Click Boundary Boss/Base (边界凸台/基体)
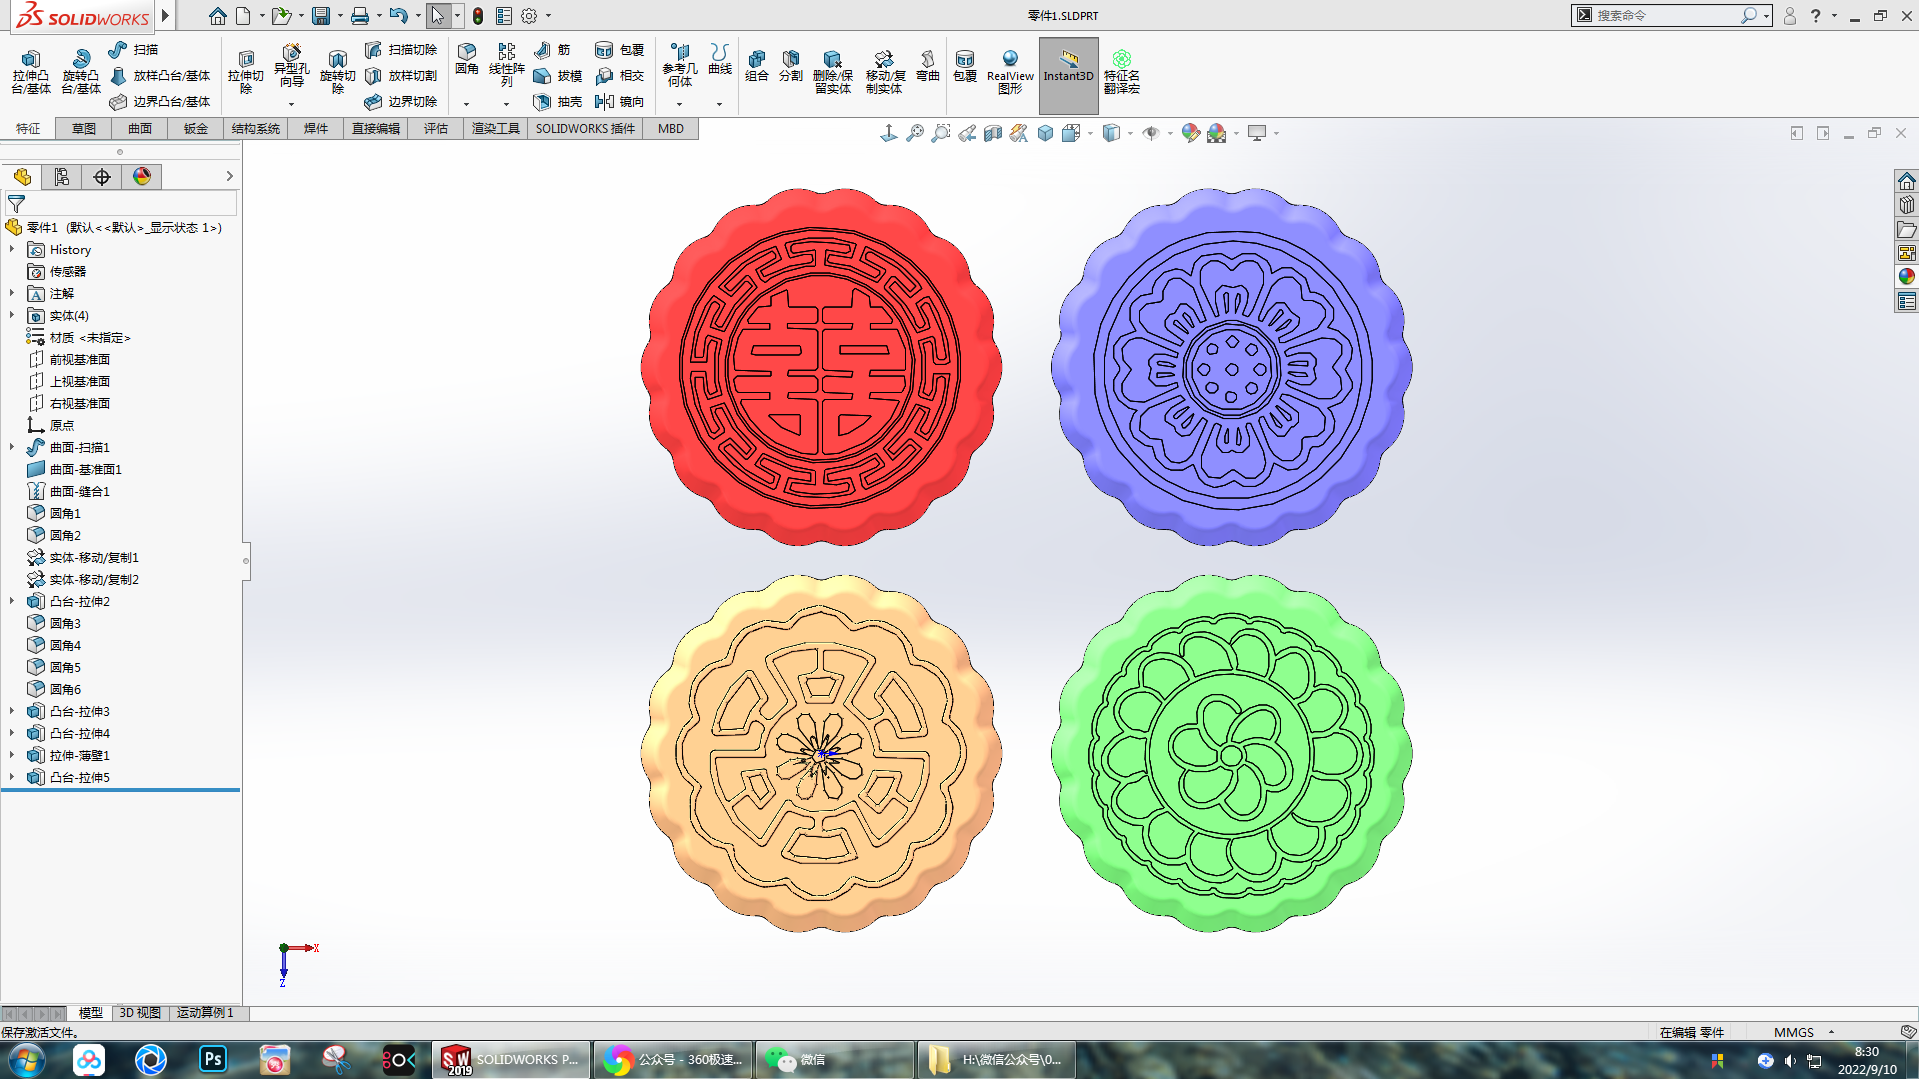The image size is (1919, 1079). tap(160, 101)
